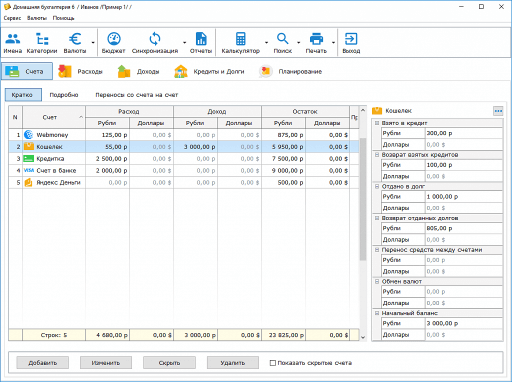Open dropdown arrow next to Калькулятор
The width and height of the screenshot is (512, 382).
[x=266, y=42]
